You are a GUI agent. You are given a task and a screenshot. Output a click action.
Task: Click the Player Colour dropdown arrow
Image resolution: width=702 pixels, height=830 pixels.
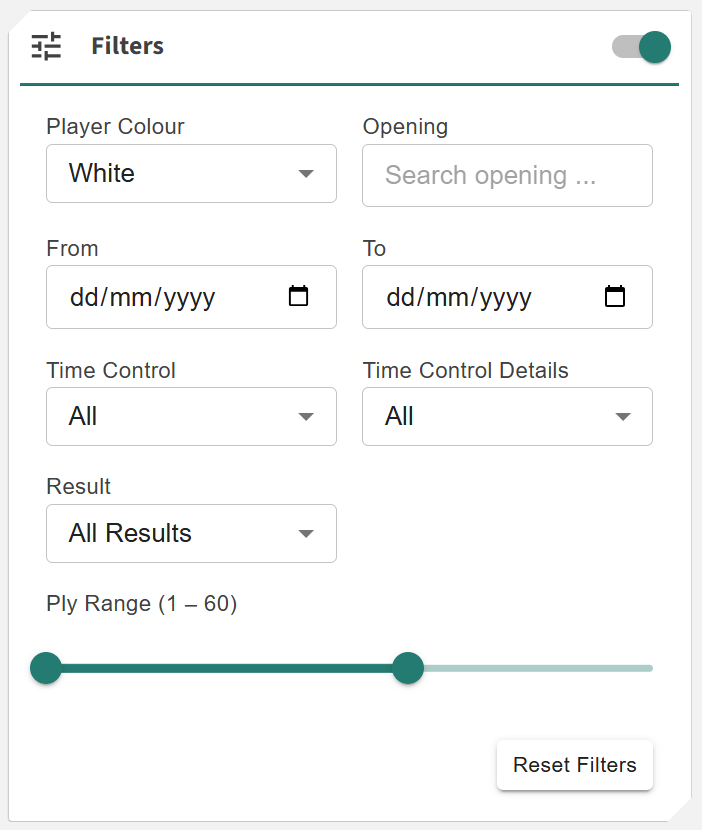[x=306, y=174]
